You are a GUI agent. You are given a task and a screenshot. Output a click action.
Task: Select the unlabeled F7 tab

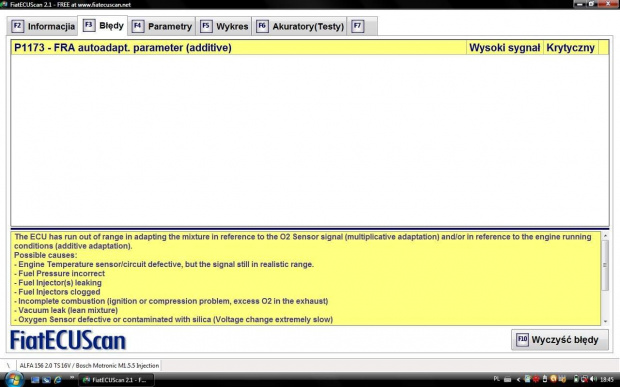[x=362, y=26]
